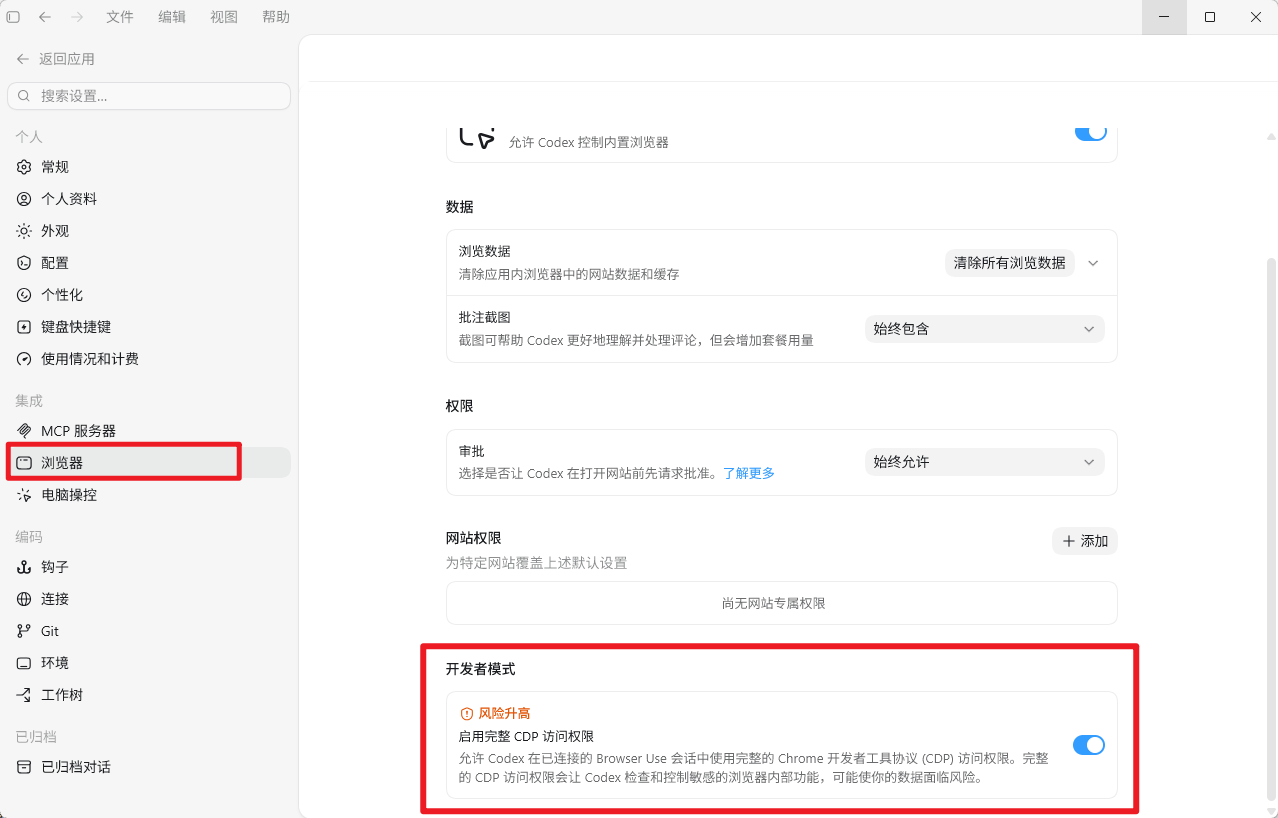Viewport: 1278px width, 818px height.
Task: Minimize the window
Action: pyautogui.click(x=1164, y=17)
